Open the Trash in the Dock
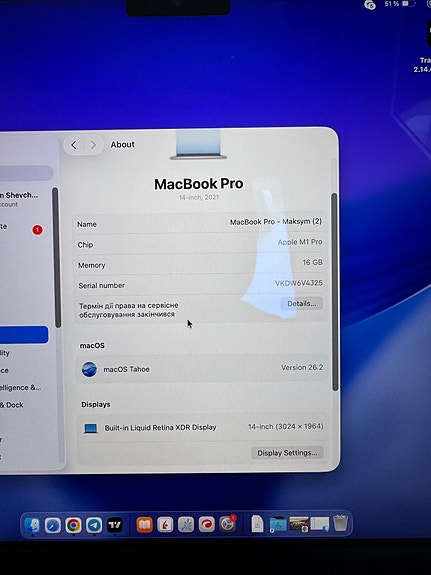This screenshot has height=575, width=431. pyautogui.click(x=340, y=523)
